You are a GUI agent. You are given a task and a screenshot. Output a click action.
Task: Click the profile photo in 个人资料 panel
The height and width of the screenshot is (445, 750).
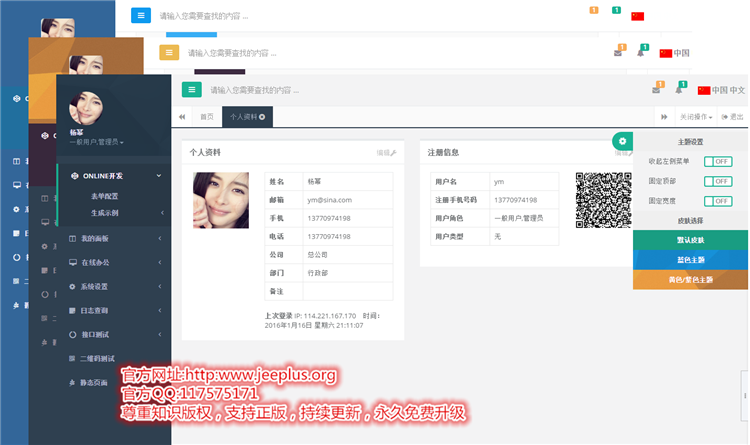[221, 200]
